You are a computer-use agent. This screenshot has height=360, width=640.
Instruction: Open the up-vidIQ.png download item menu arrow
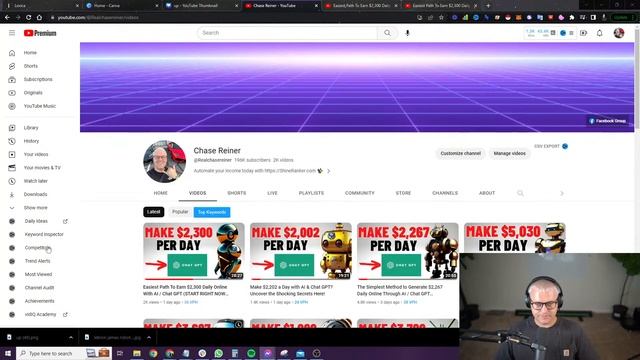[x=71, y=338]
